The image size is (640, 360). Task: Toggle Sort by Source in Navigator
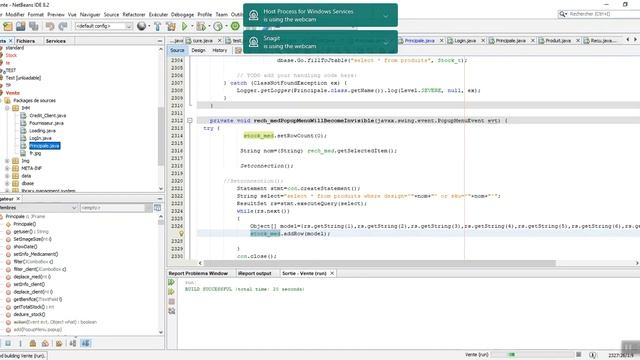coord(86,343)
